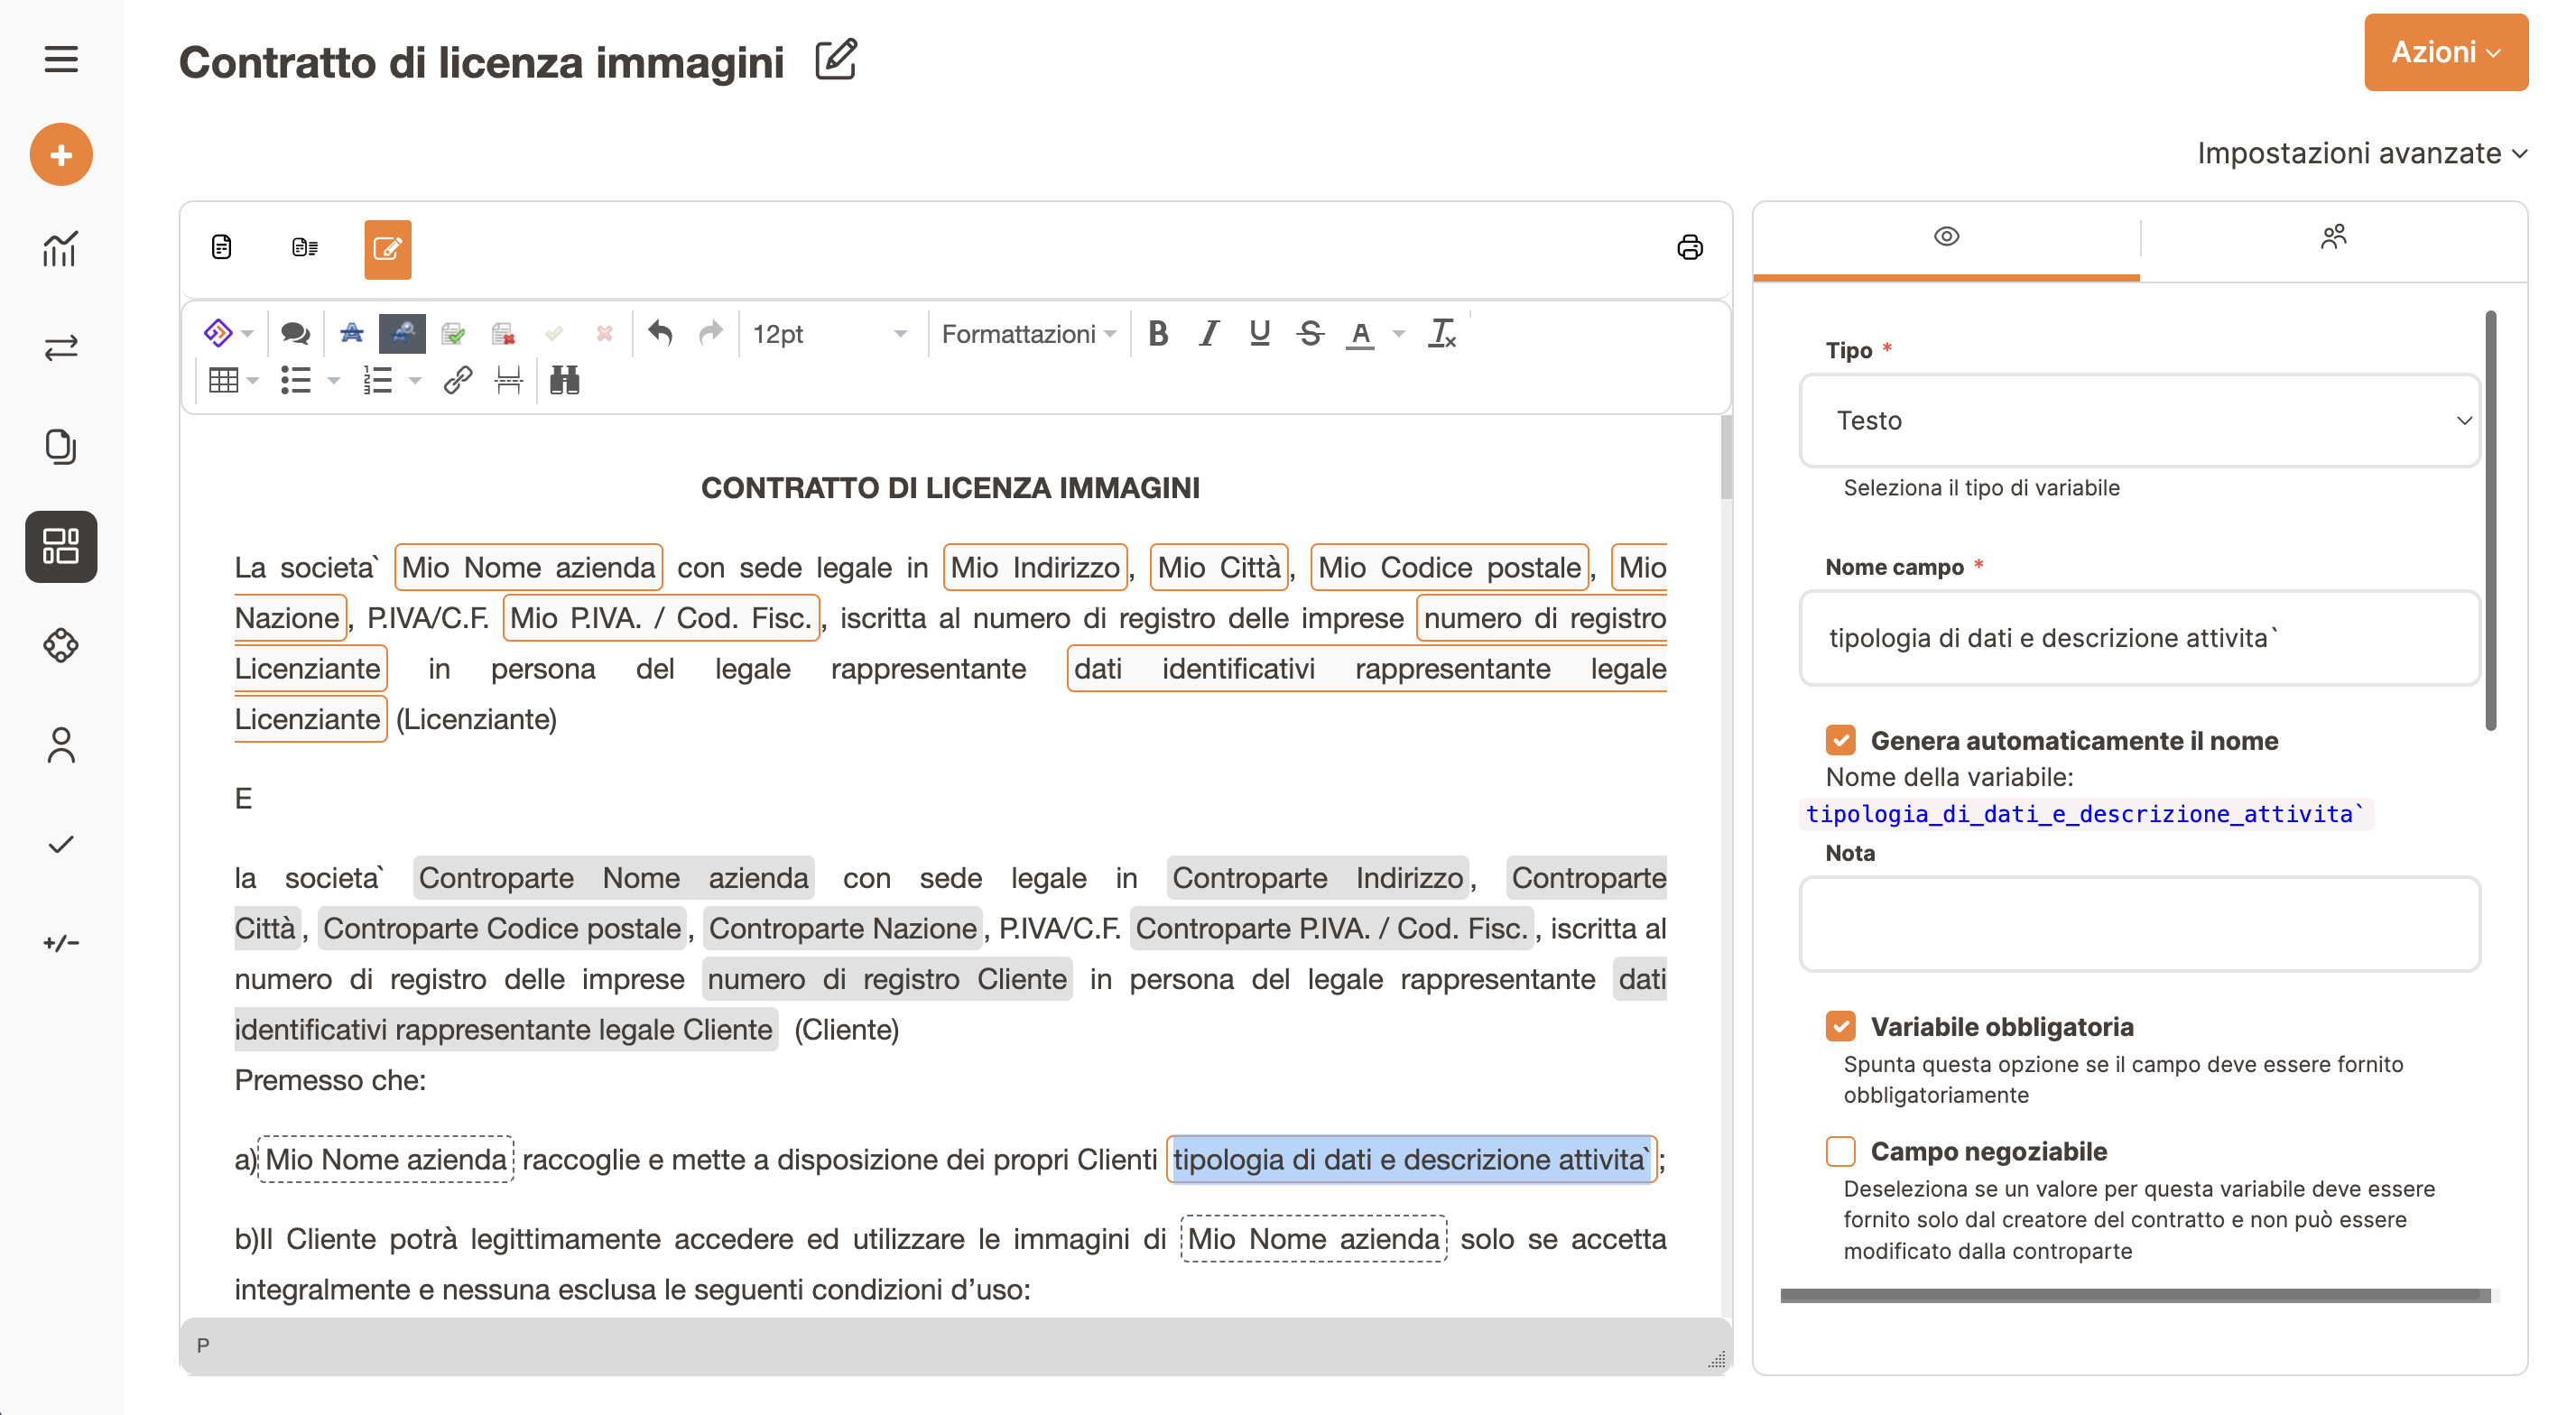Screen dimensions: 2576x1415
Task: Open the text color picker arrow
Action: tap(1399, 333)
